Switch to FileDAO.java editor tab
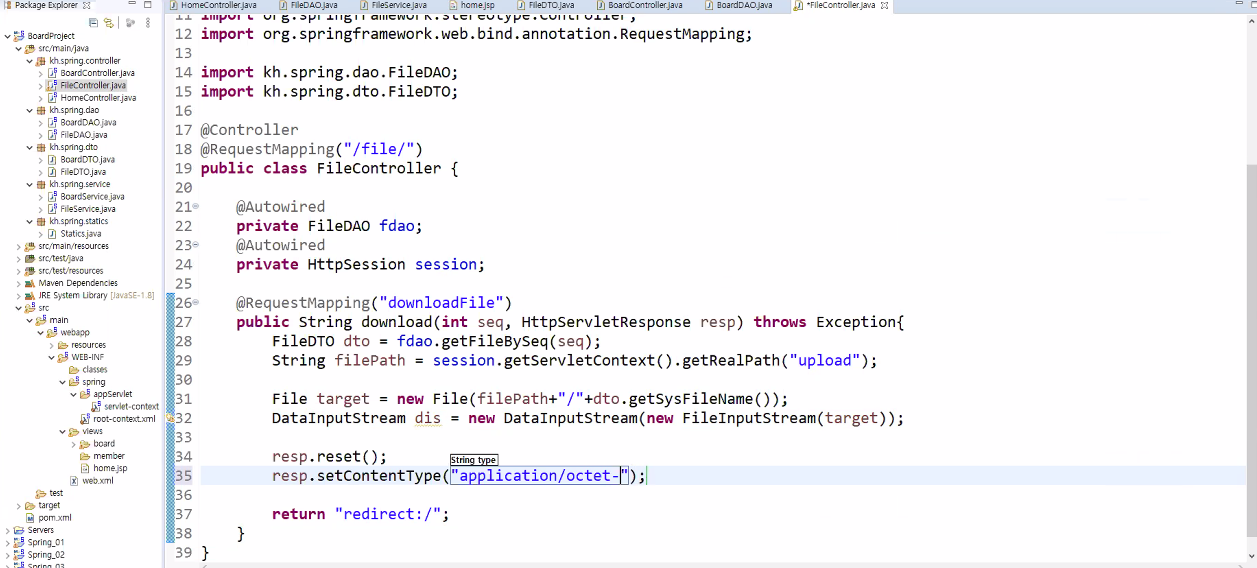This screenshot has width=1257, height=568. [x=309, y=5]
